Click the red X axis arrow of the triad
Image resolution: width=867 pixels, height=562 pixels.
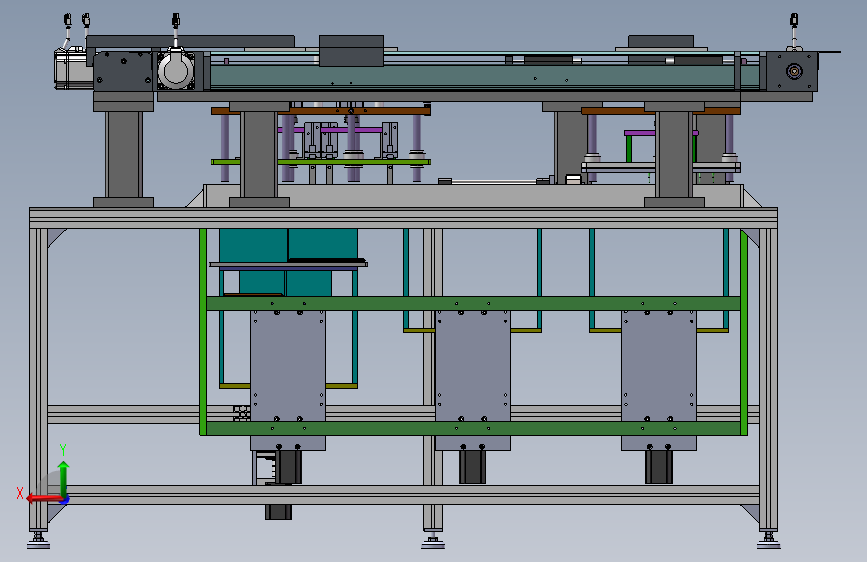44,498
